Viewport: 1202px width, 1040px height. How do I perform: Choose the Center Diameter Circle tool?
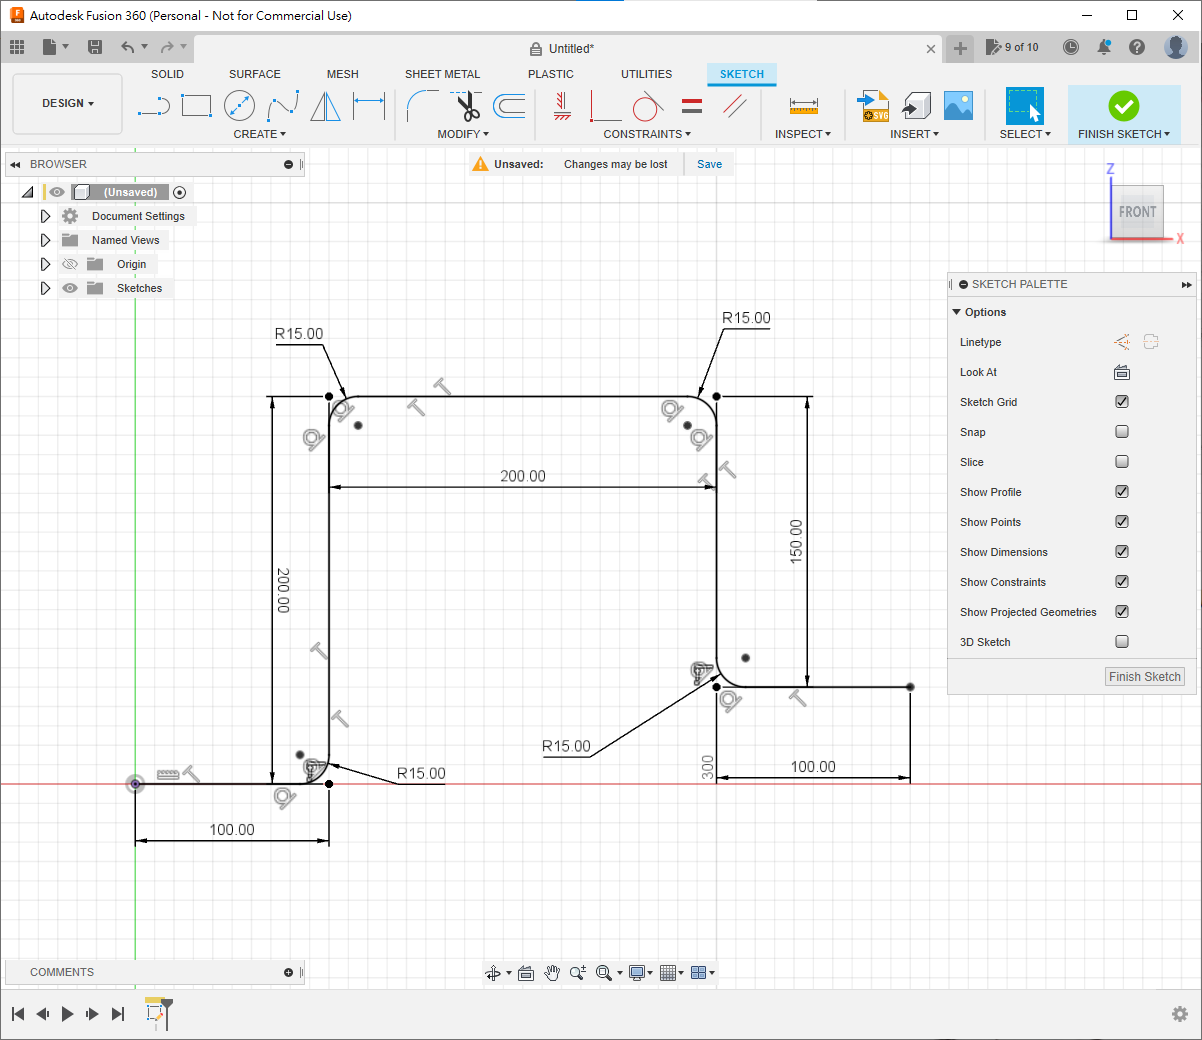239,106
